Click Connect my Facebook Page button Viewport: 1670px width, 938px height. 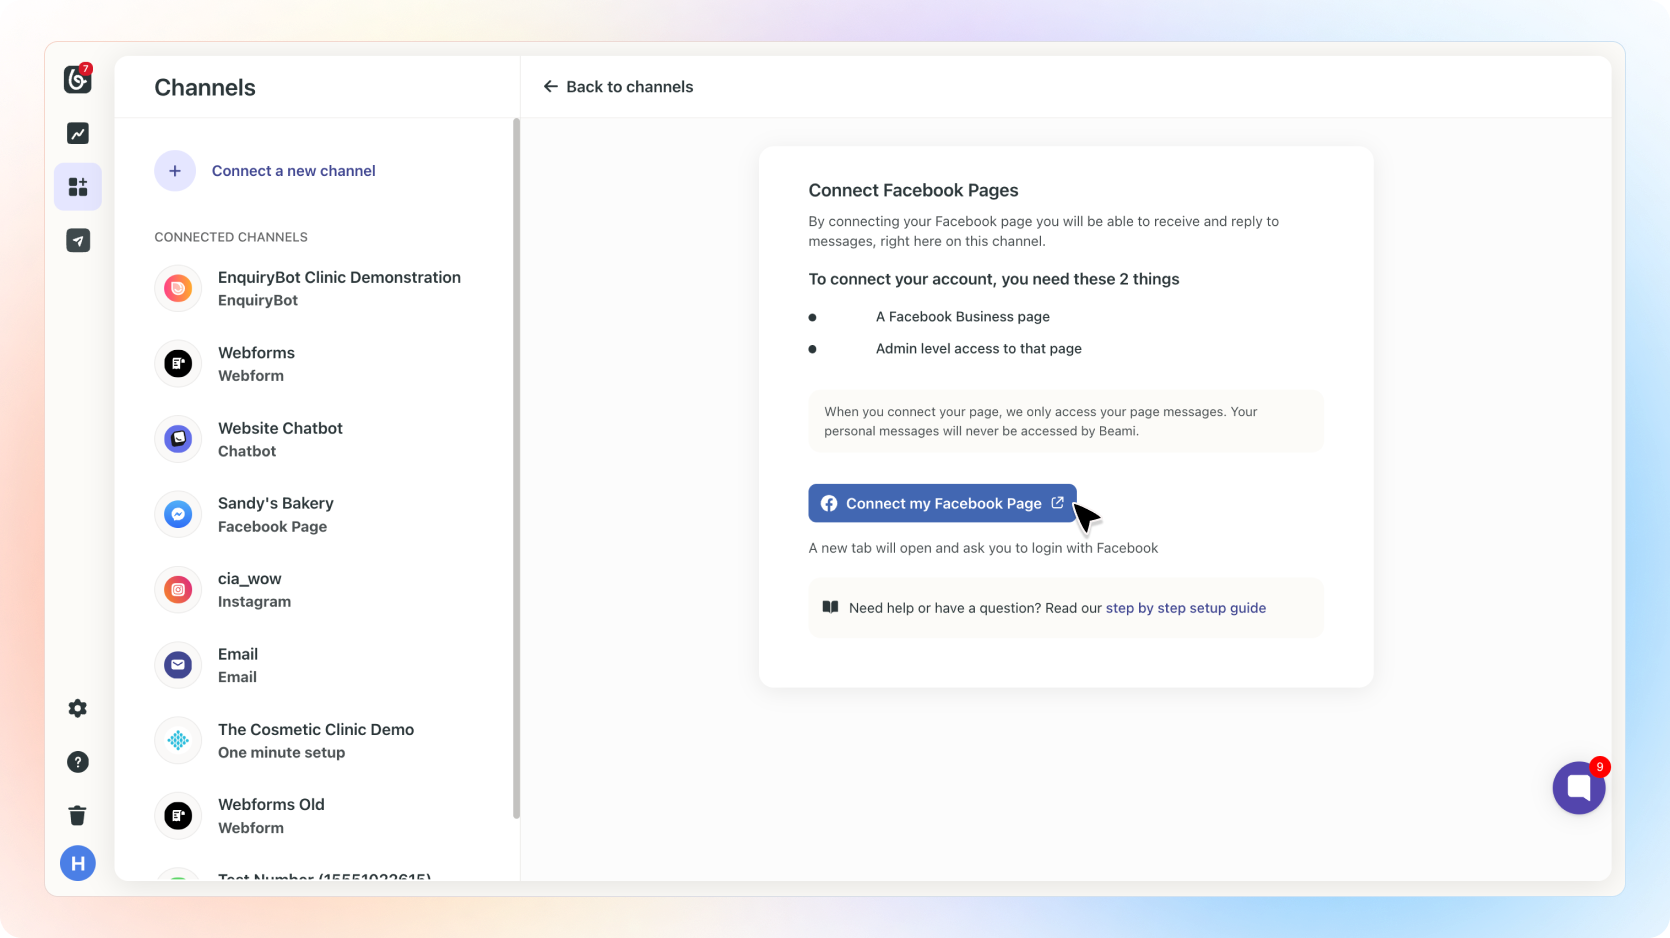tap(942, 503)
